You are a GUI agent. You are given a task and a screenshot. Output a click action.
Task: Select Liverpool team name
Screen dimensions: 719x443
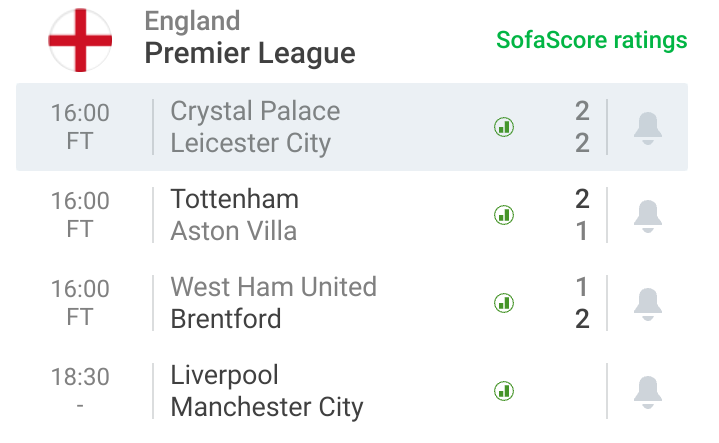[x=224, y=376]
